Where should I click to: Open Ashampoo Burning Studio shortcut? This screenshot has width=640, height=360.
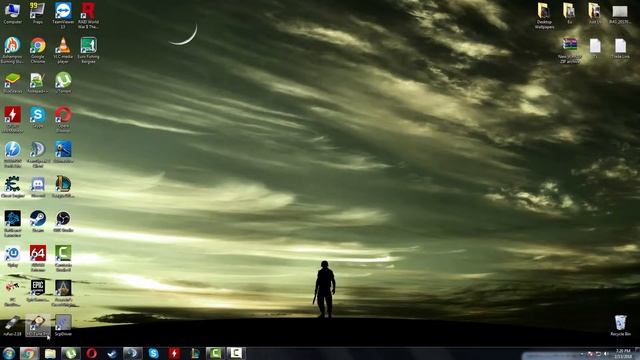(x=12, y=50)
